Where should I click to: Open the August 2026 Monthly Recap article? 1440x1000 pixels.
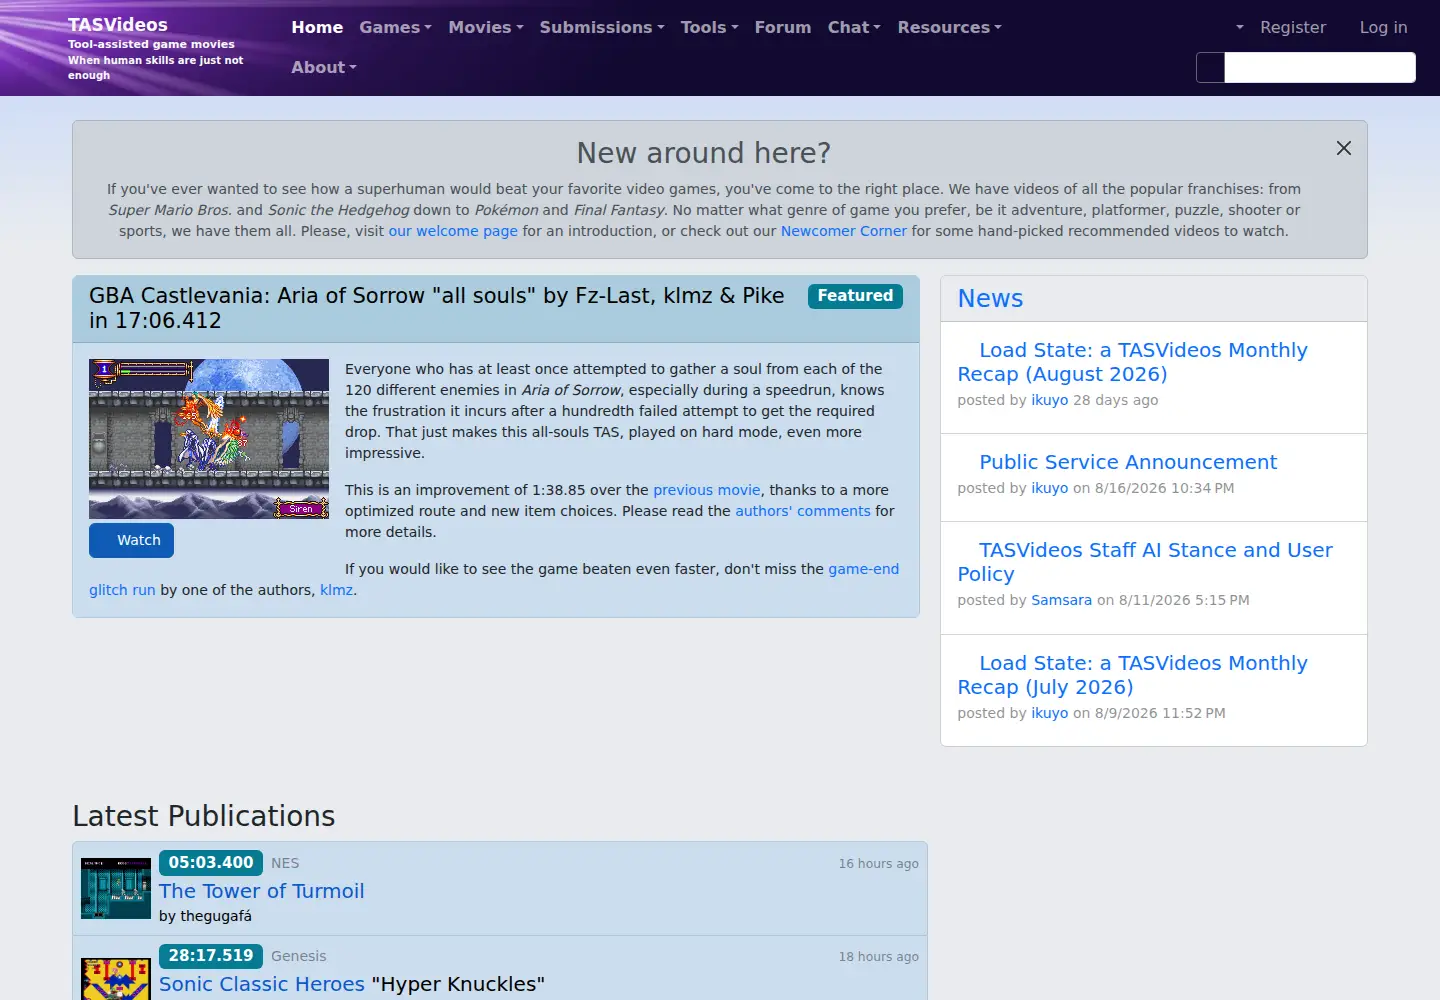click(x=1133, y=362)
